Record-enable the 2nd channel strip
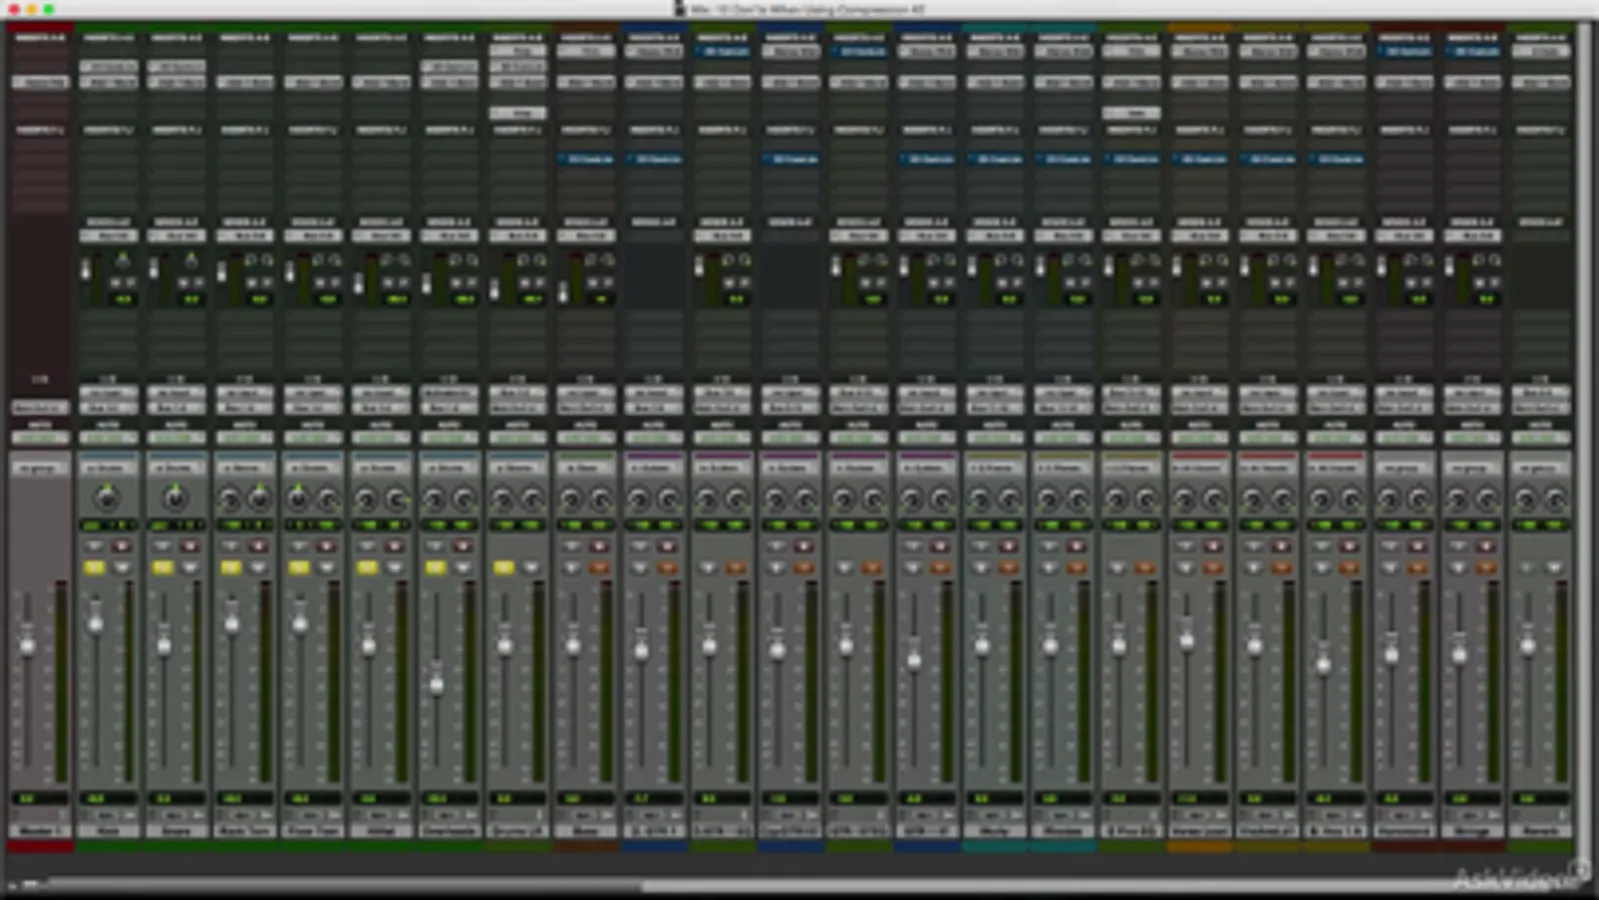The image size is (1599, 900). click(x=122, y=546)
